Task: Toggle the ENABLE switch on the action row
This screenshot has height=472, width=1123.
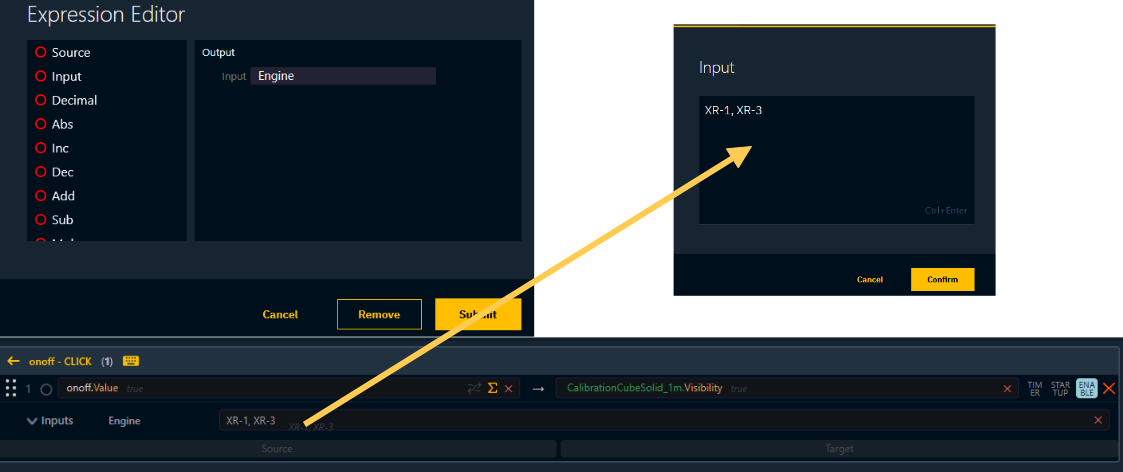Action: click(1086, 388)
